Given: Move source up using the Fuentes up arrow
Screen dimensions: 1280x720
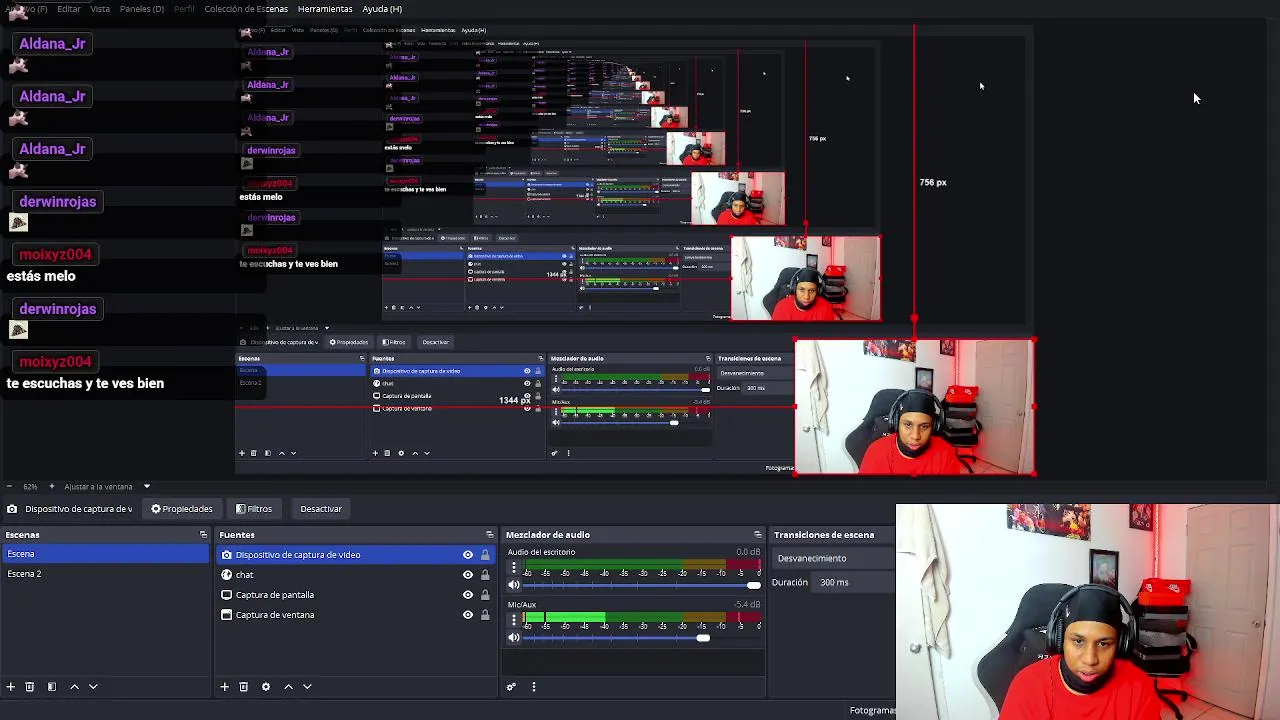Looking at the screenshot, I should coord(288,687).
